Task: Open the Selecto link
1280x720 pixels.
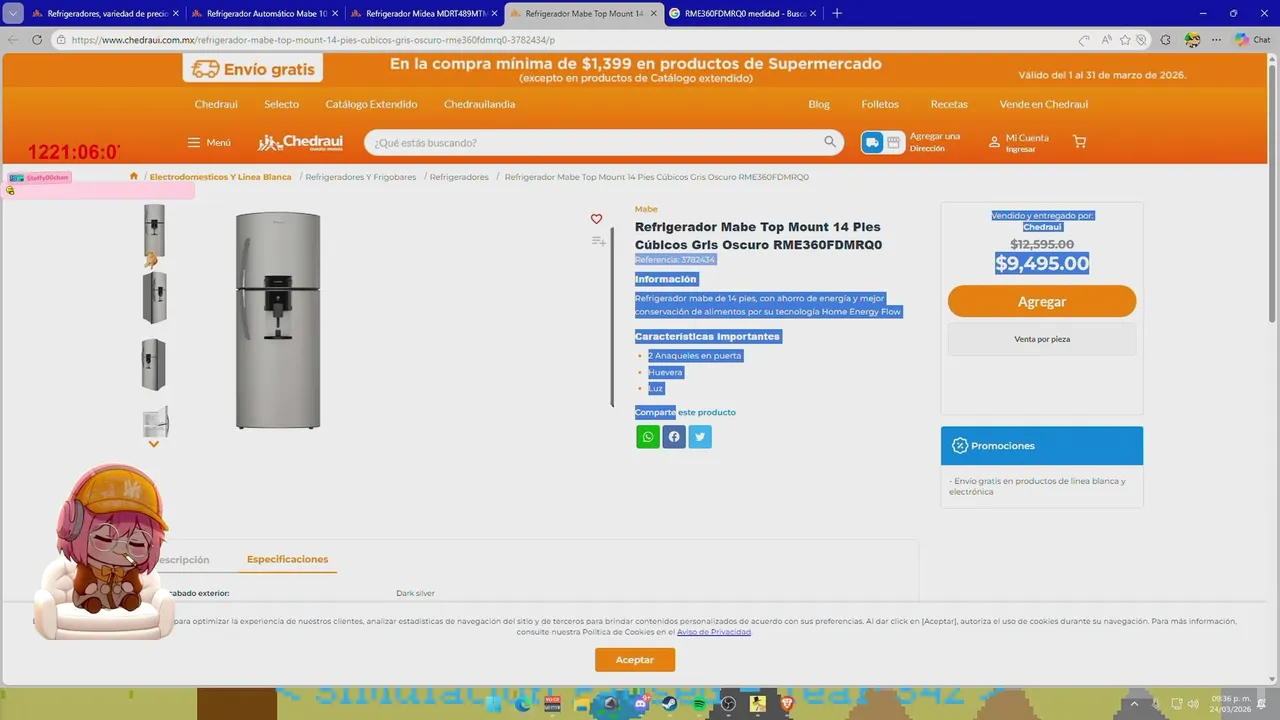Action: [x=282, y=104]
